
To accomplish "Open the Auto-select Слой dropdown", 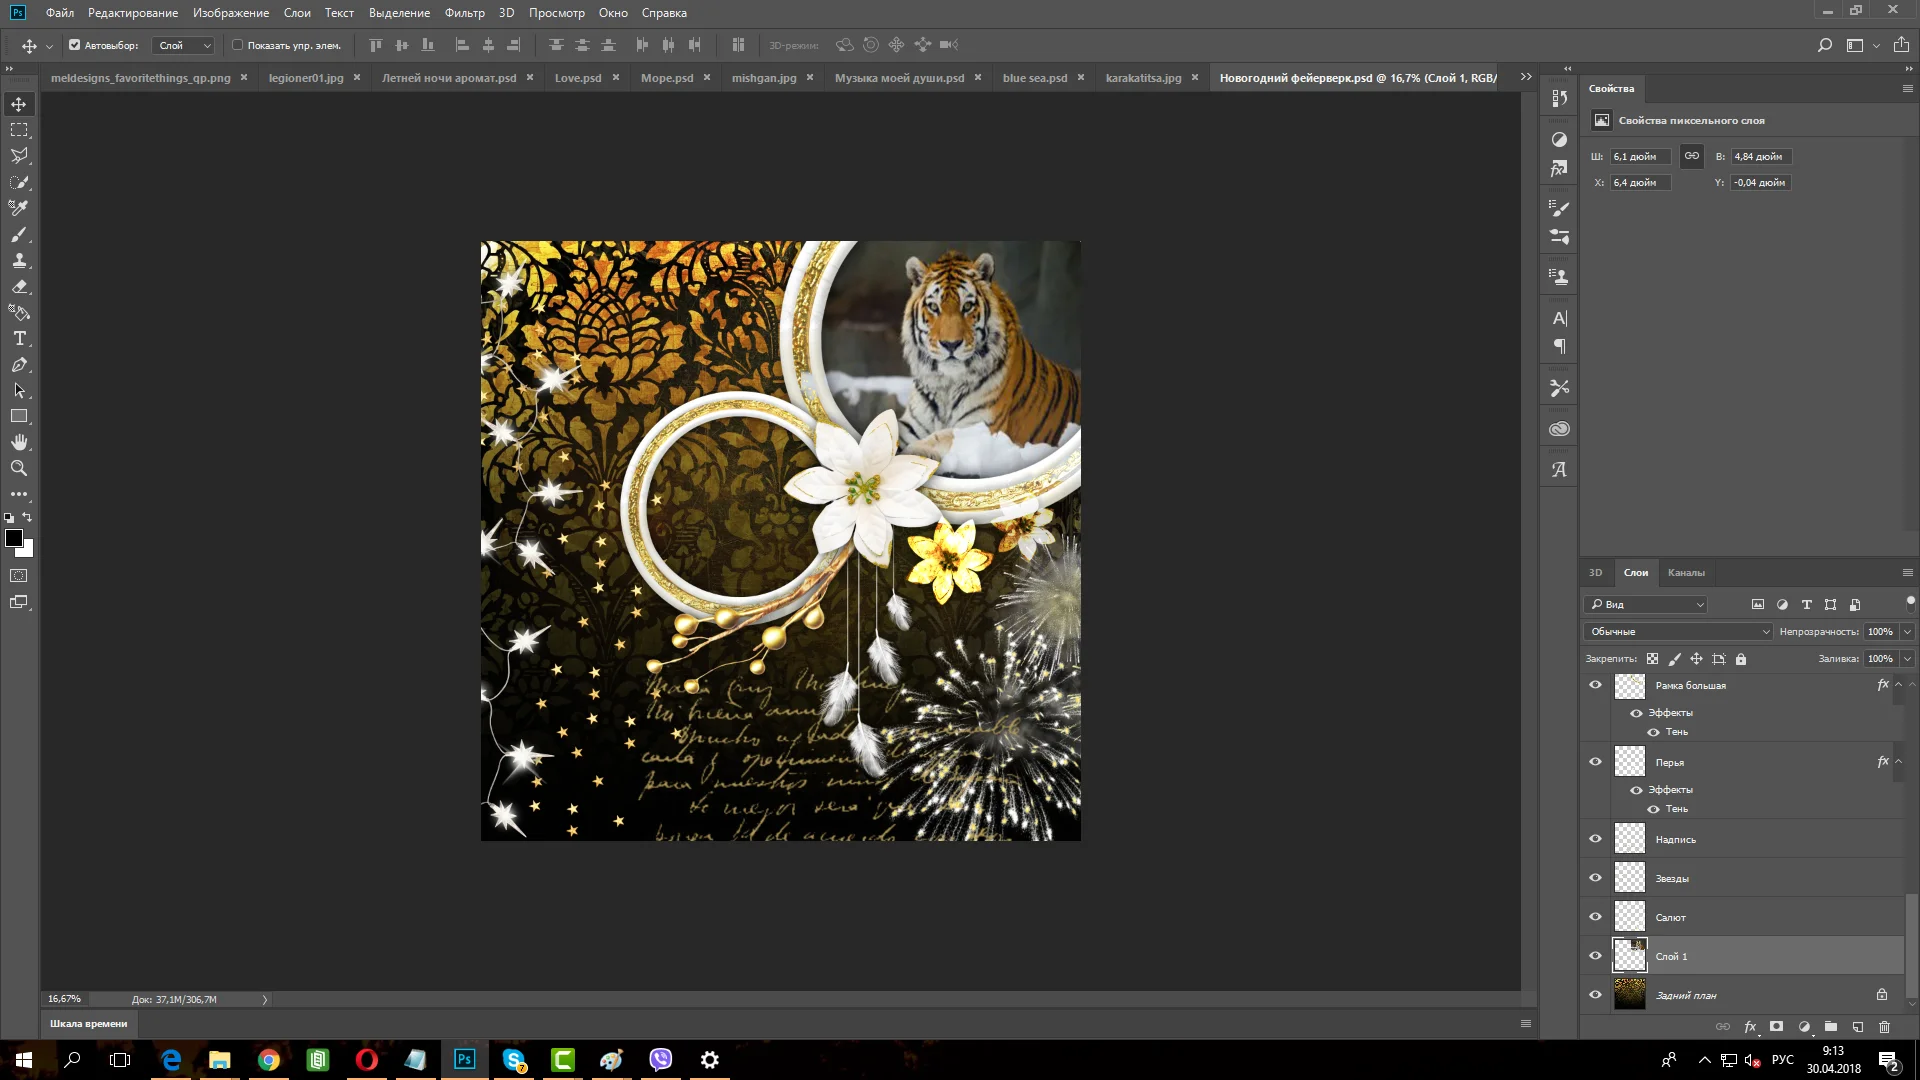I will point(184,45).
